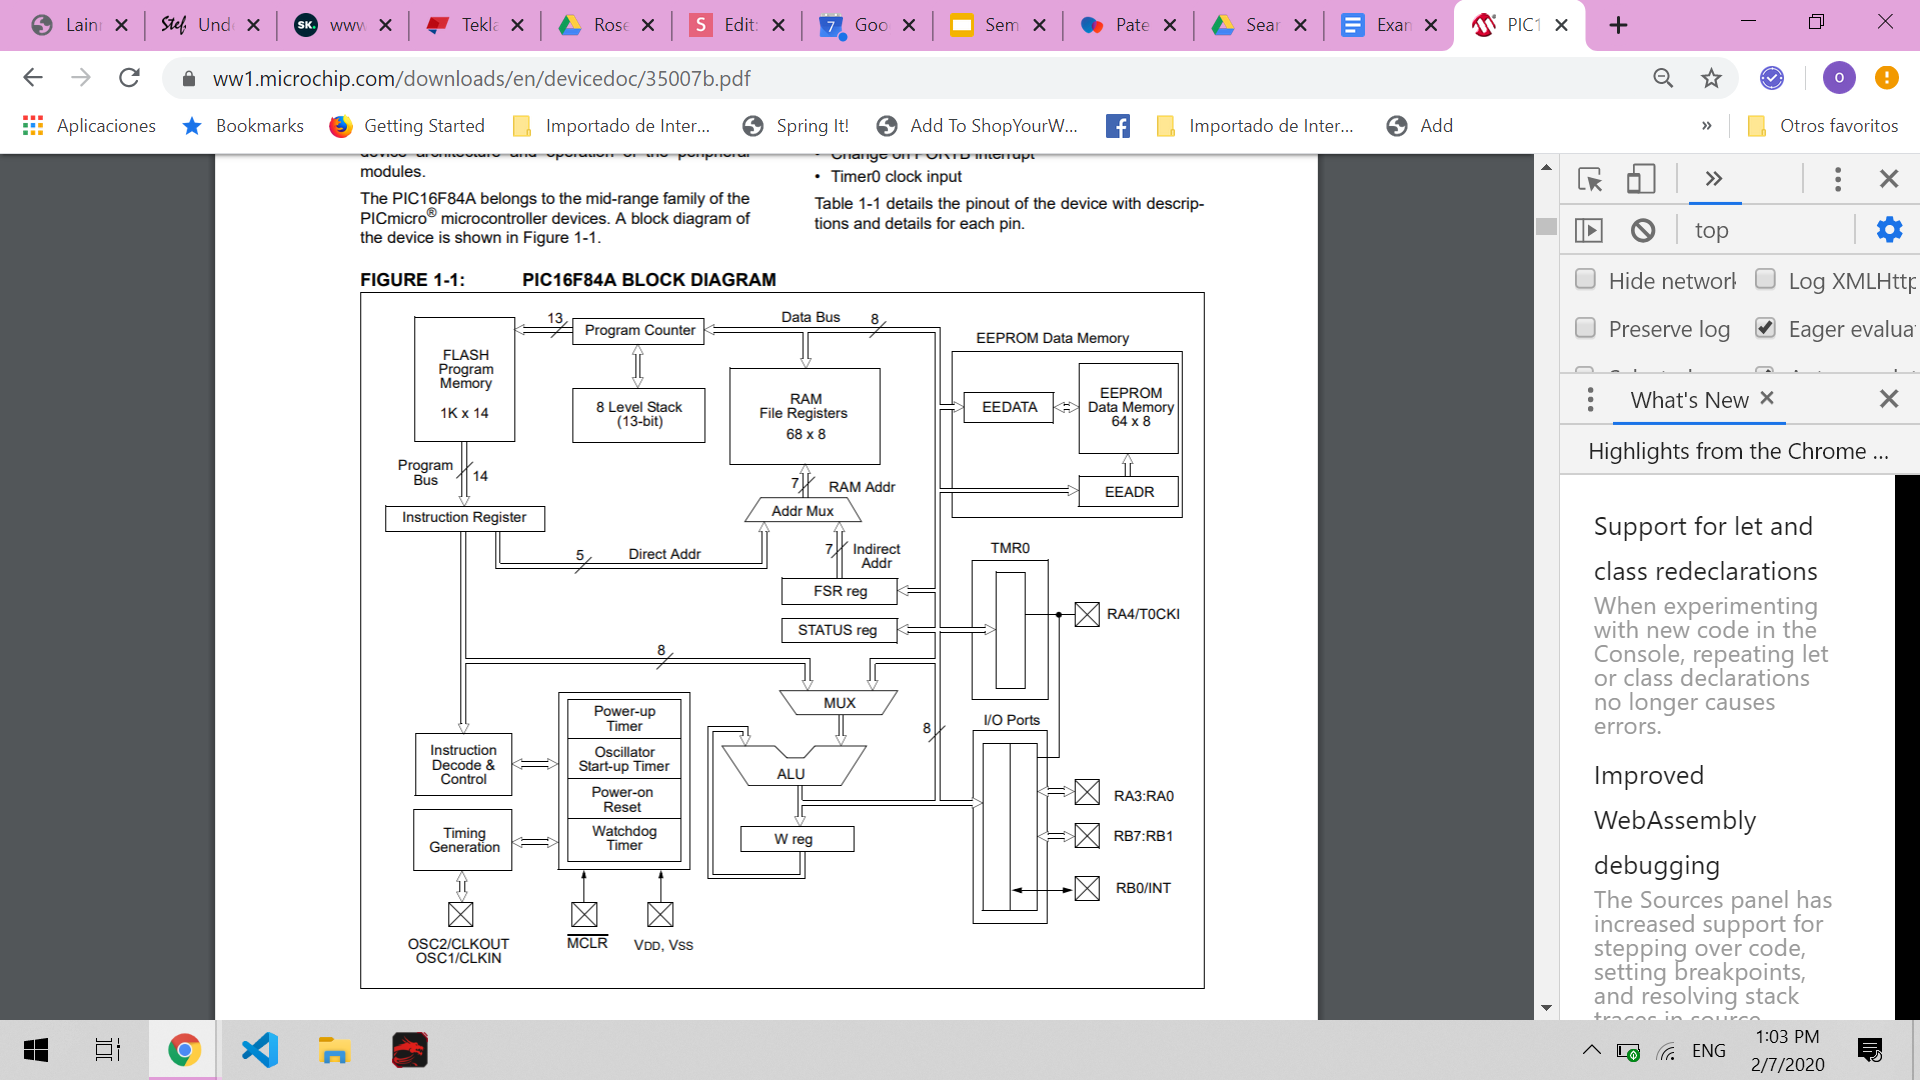Click the zoom magnifier icon in the address bar
The width and height of the screenshot is (1920, 1080).
click(x=1663, y=78)
